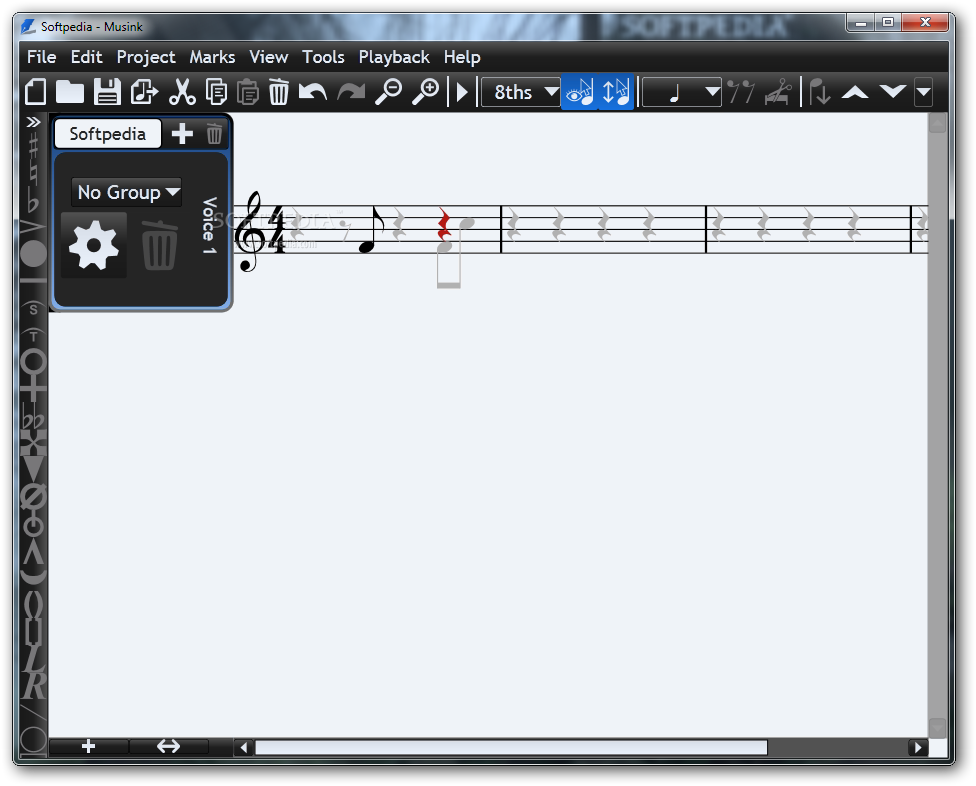
Task: Toggle the vertical arrow note pitch mode
Action: click(616, 92)
